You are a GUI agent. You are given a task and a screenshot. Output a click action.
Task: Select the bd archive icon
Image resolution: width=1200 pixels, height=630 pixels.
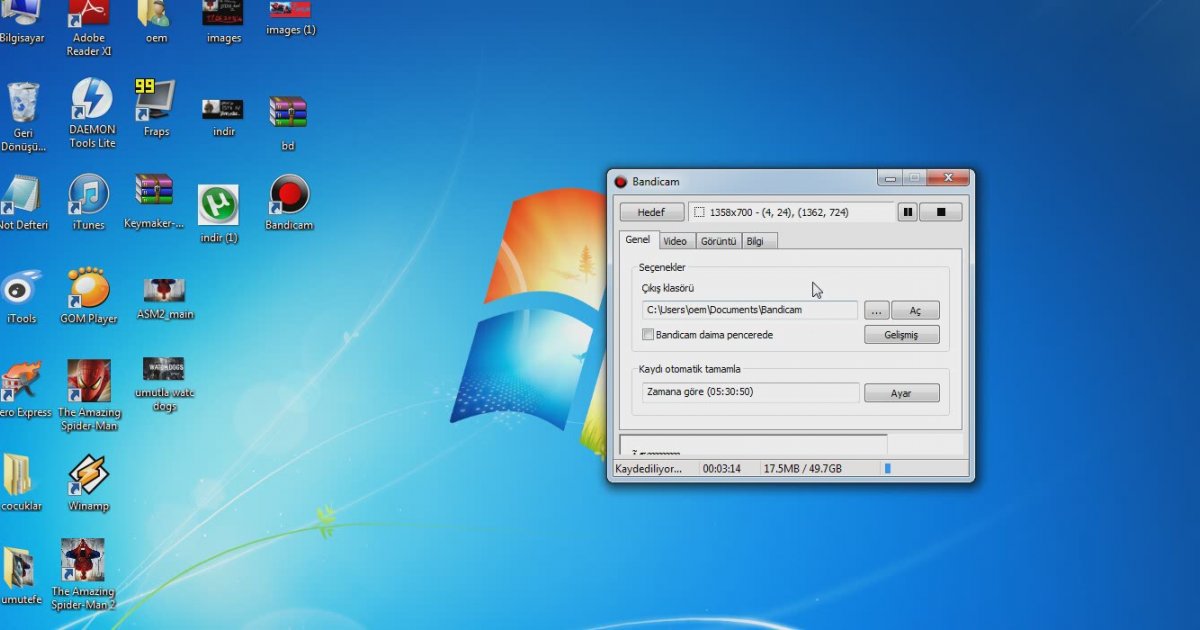tap(288, 123)
